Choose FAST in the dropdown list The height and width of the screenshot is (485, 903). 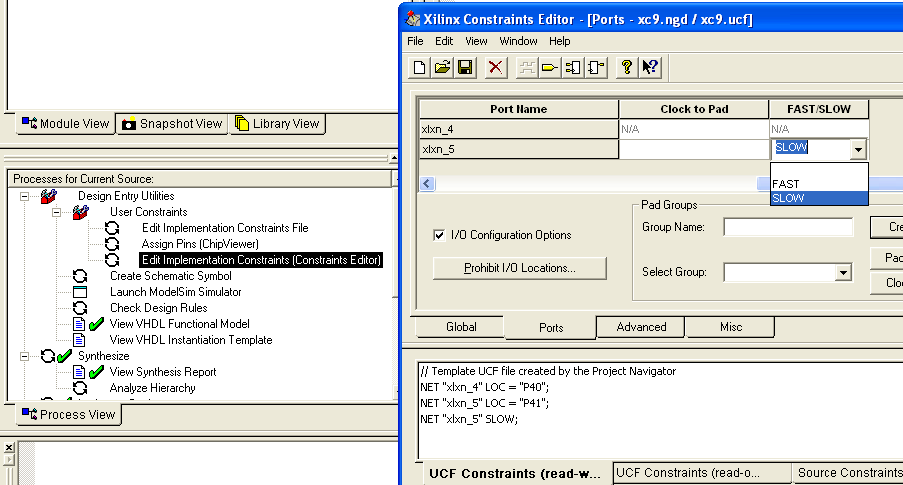point(819,184)
